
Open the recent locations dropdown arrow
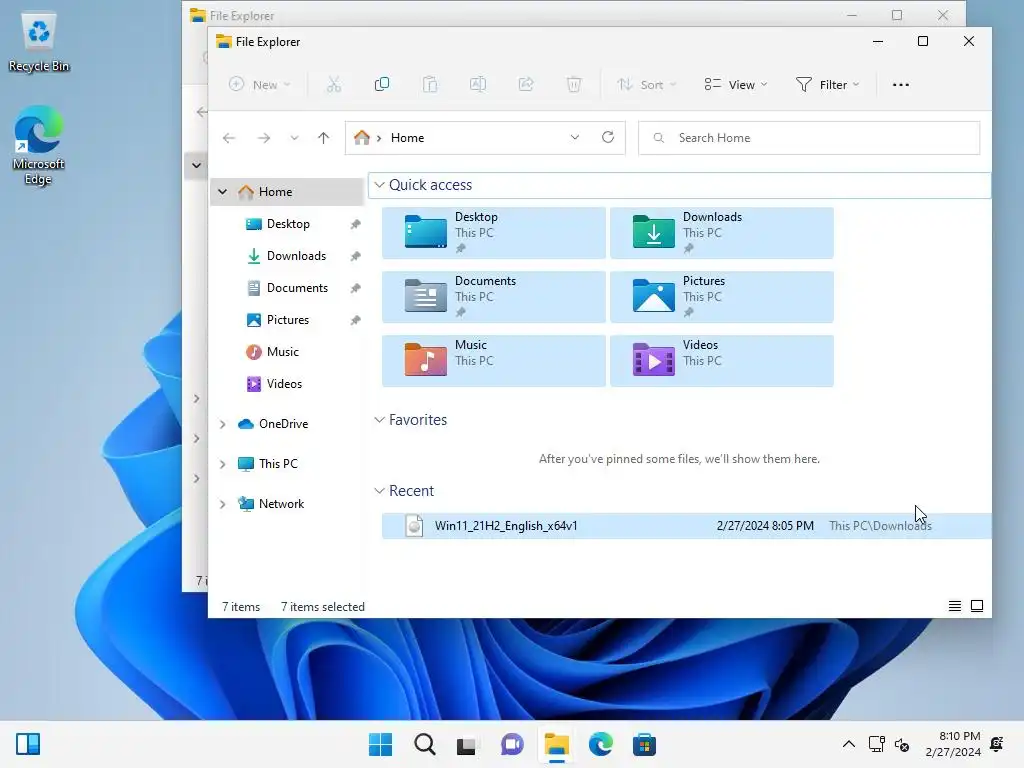pyautogui.click(x=295, y=138)
